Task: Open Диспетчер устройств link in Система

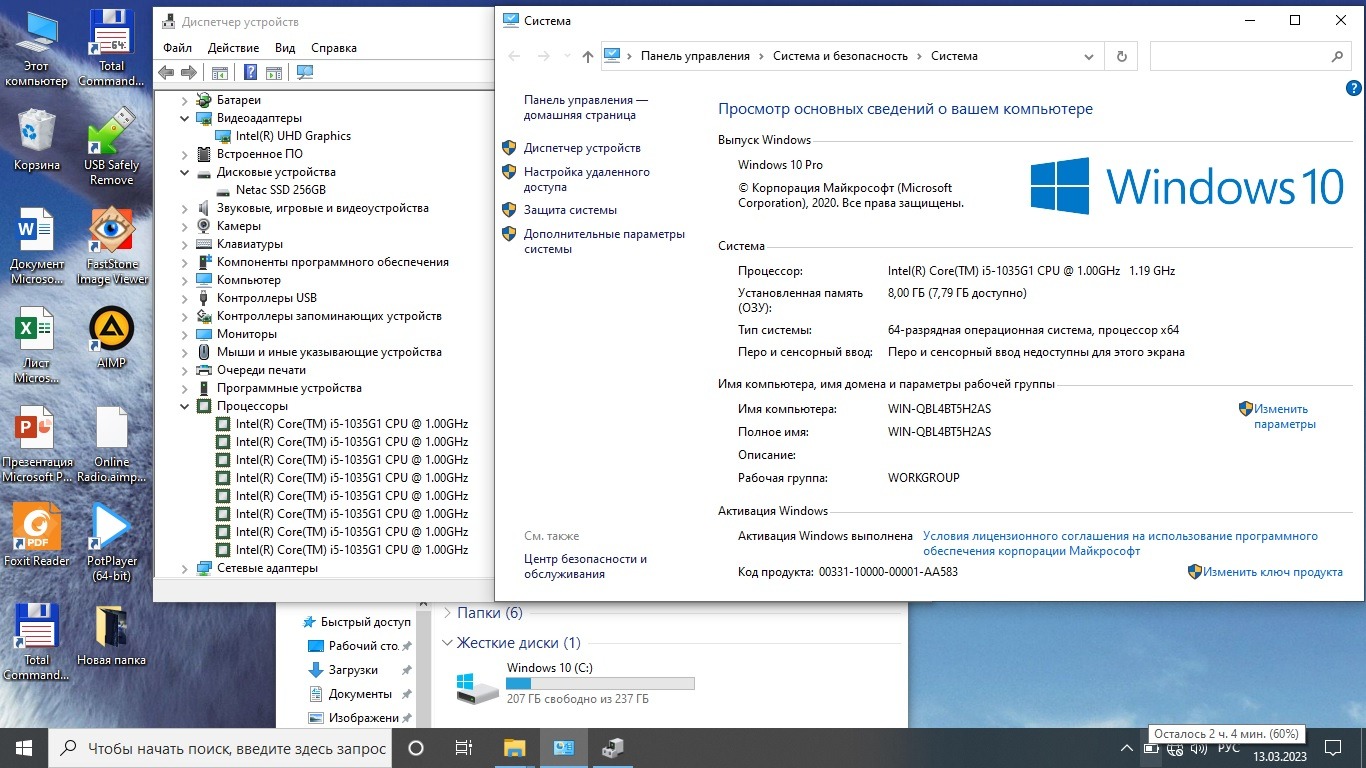Action: pos(582,148)
